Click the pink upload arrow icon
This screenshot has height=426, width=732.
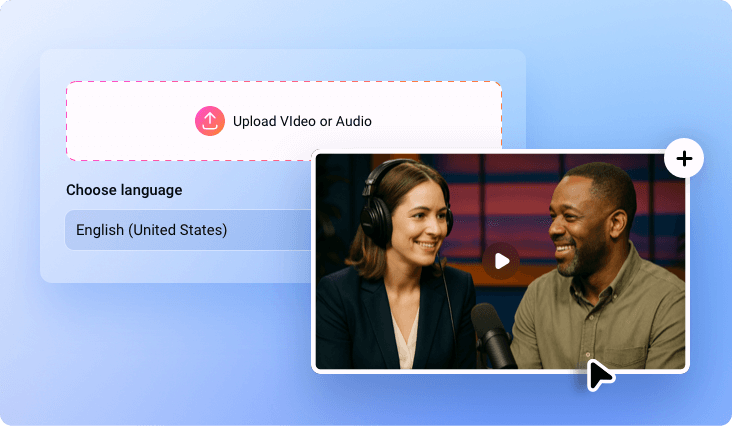click(x=210, y=121)
